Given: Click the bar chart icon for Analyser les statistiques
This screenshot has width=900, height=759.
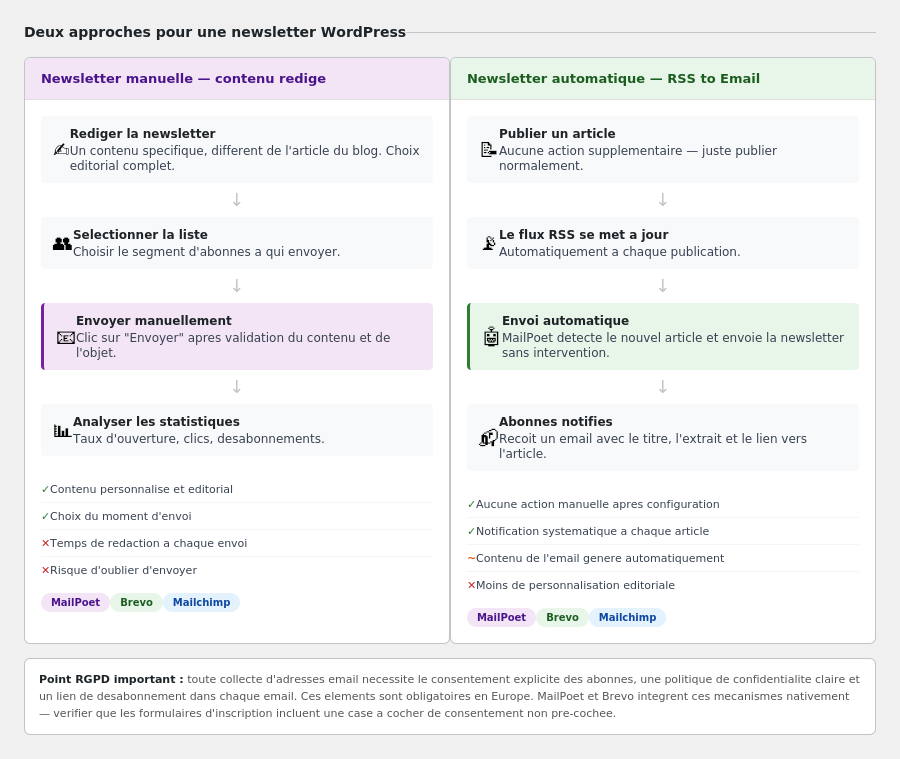Looking at the screenshot, I should 62,431.
